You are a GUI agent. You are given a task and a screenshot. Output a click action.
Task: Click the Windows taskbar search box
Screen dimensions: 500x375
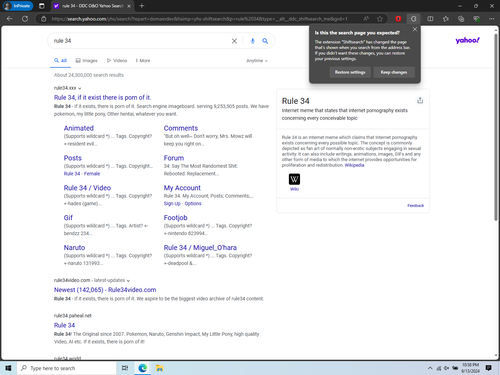pyautogui.click(x=67, y=368)
